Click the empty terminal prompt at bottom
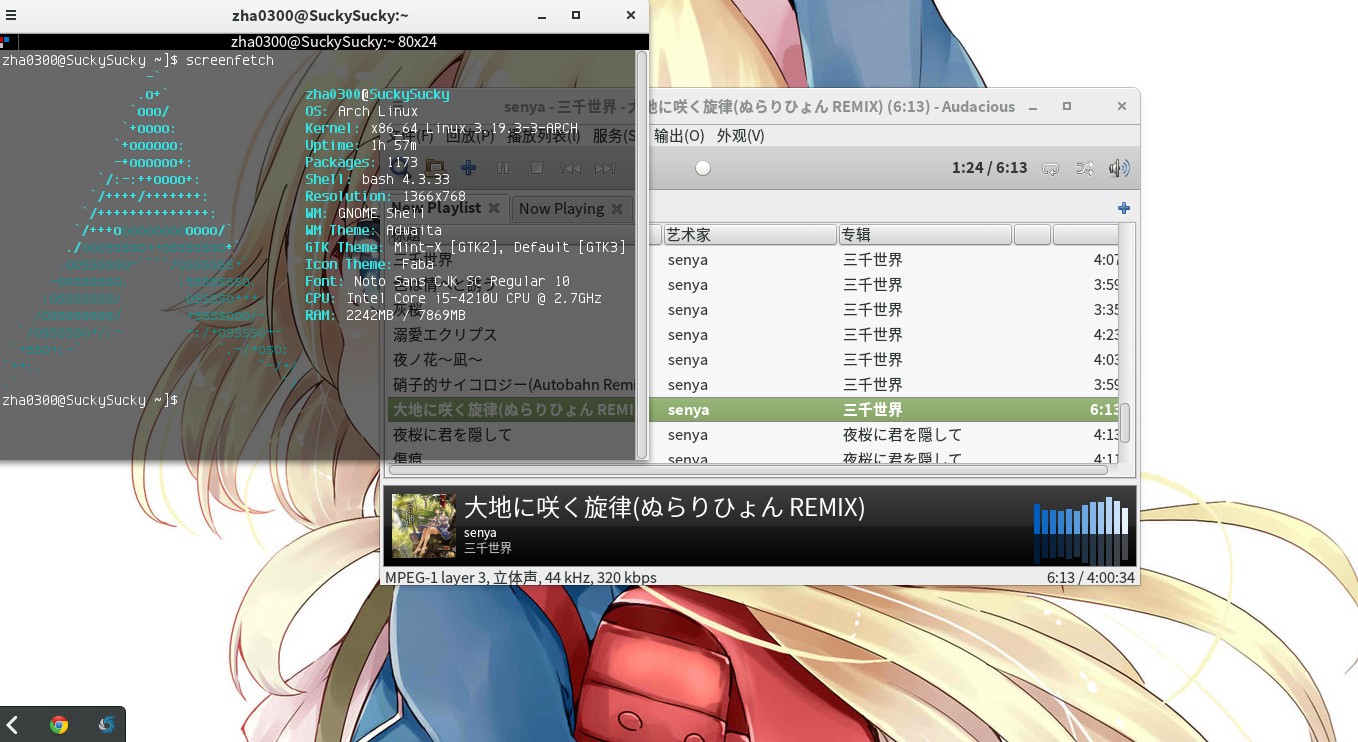 89,400
